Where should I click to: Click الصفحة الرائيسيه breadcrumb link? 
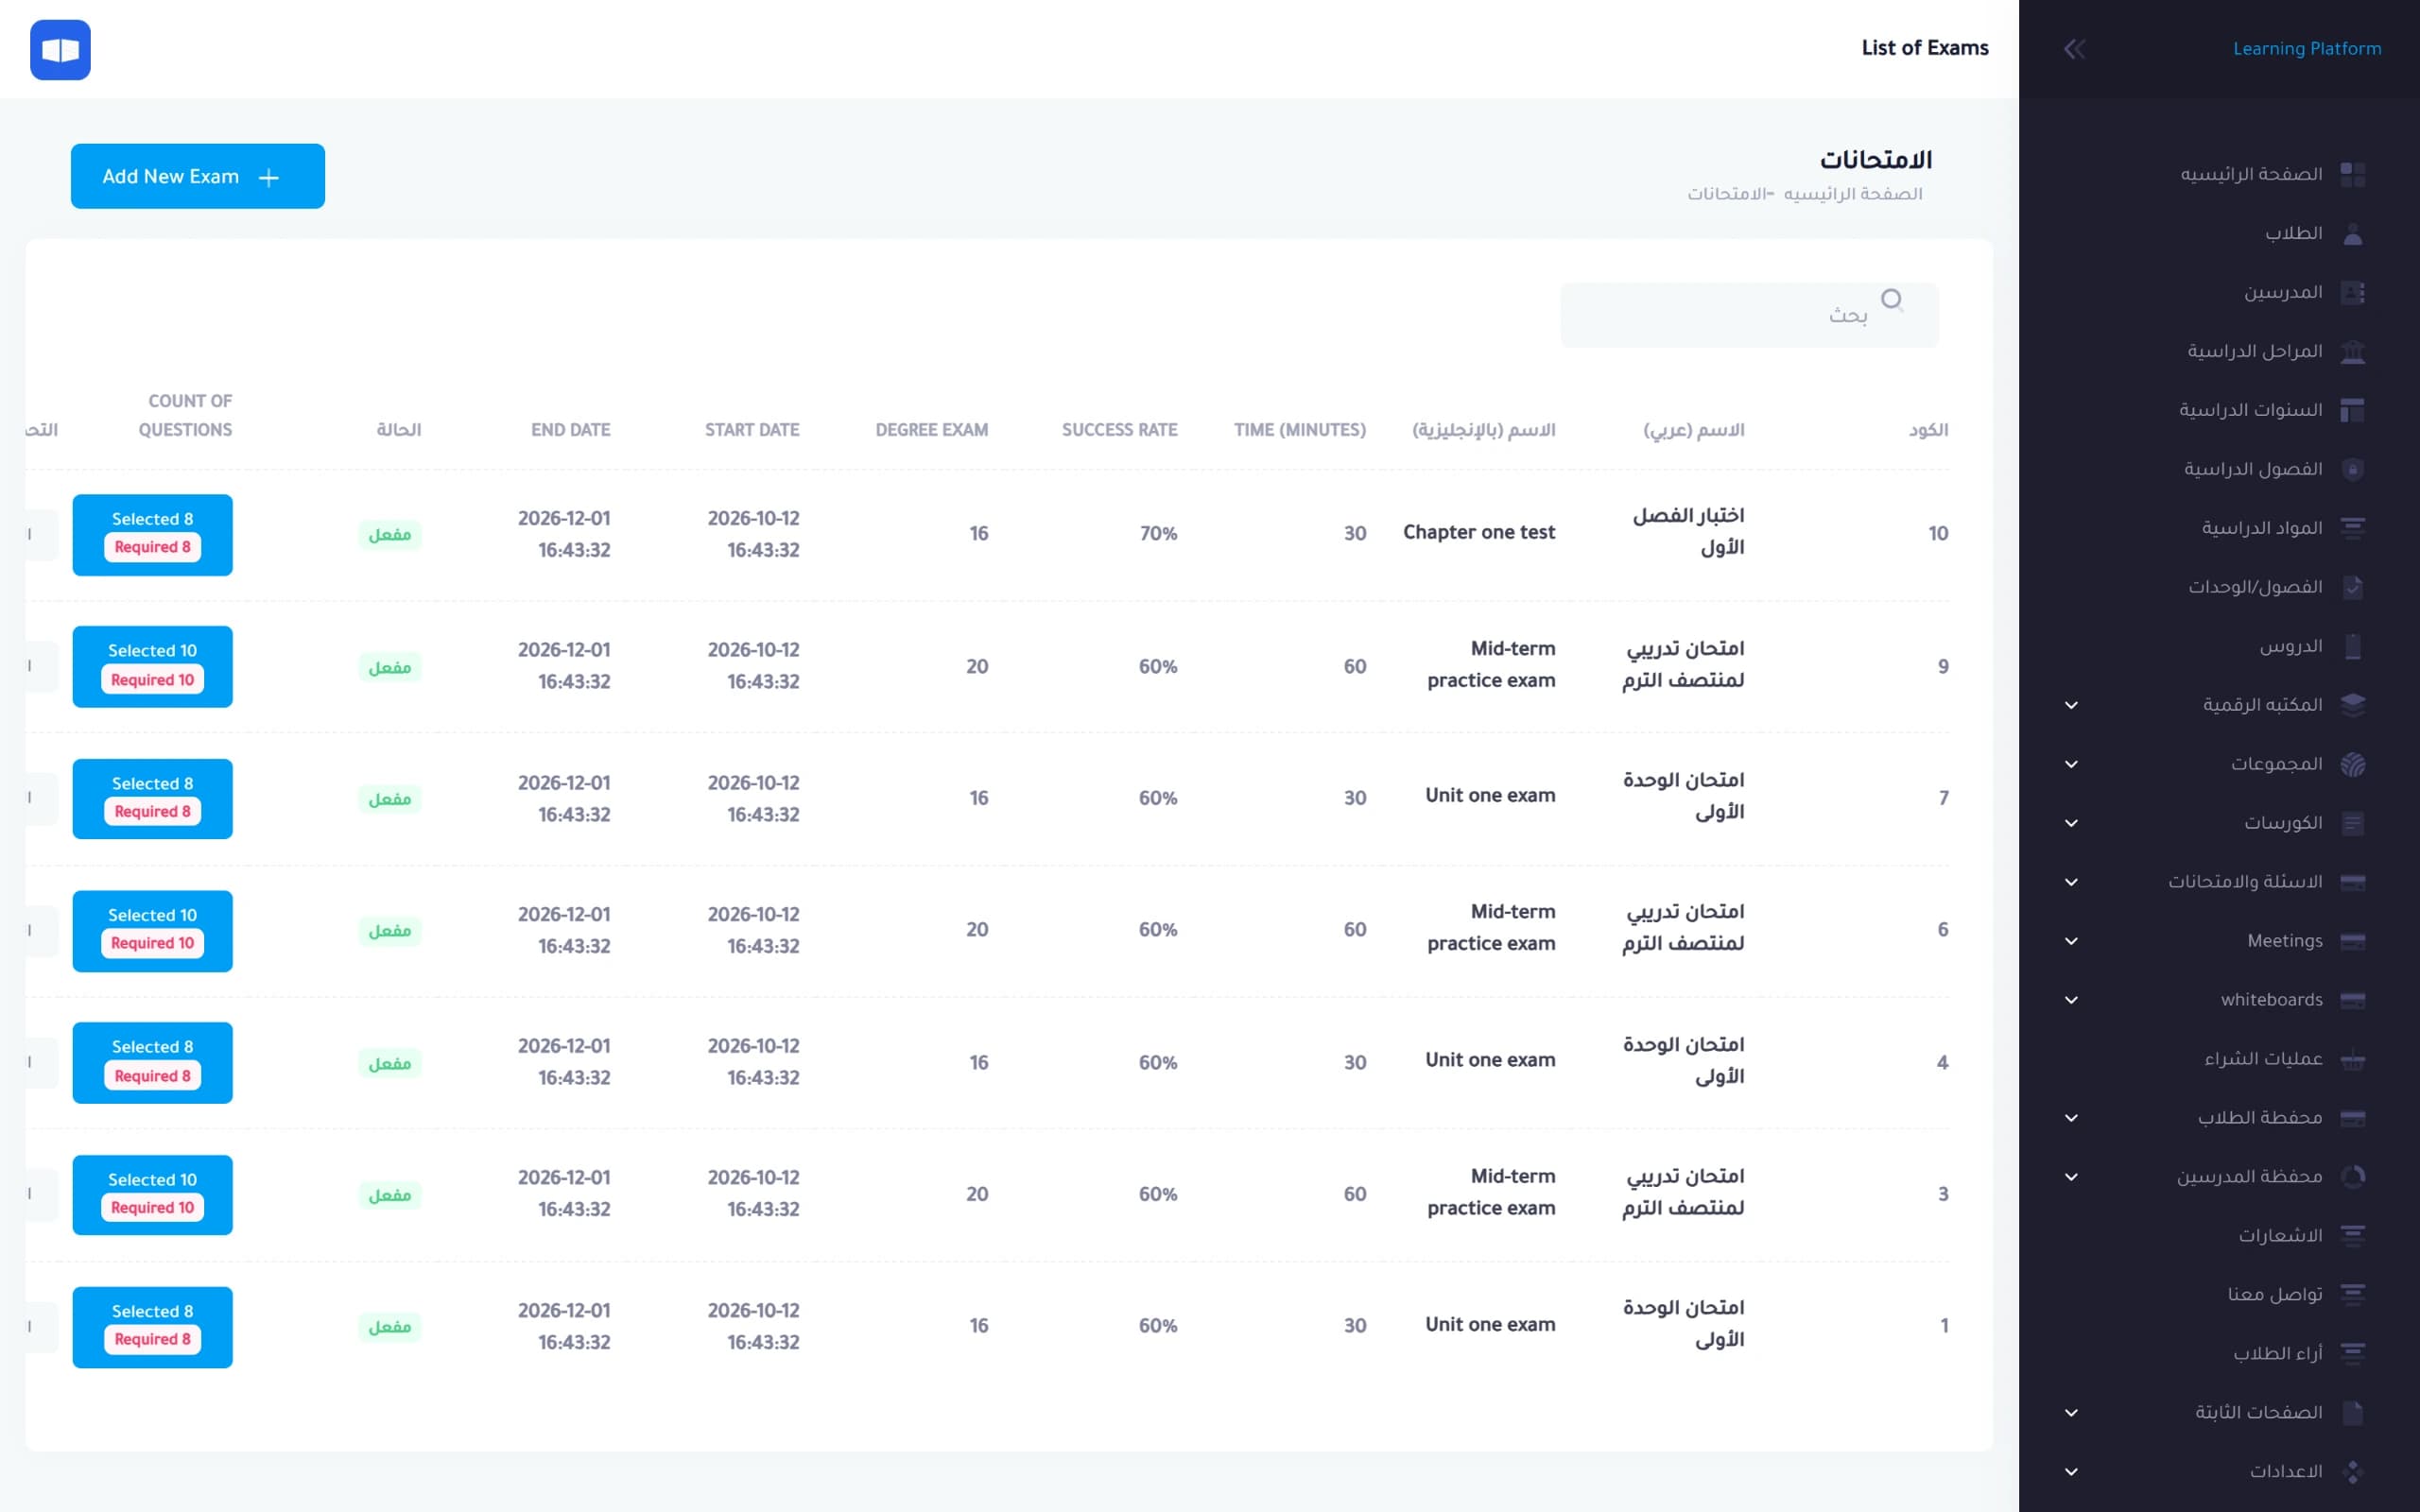[x=1853, y=194]
